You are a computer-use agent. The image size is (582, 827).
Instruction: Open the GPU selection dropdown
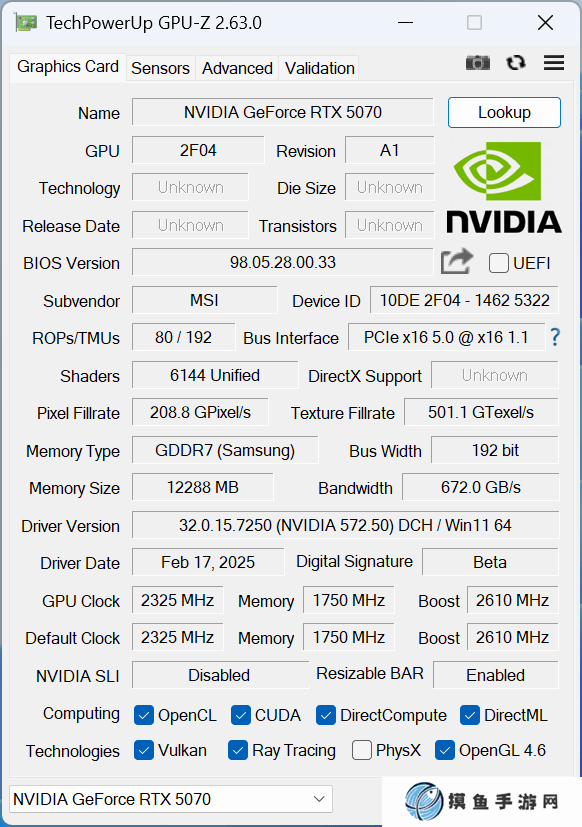171,799
